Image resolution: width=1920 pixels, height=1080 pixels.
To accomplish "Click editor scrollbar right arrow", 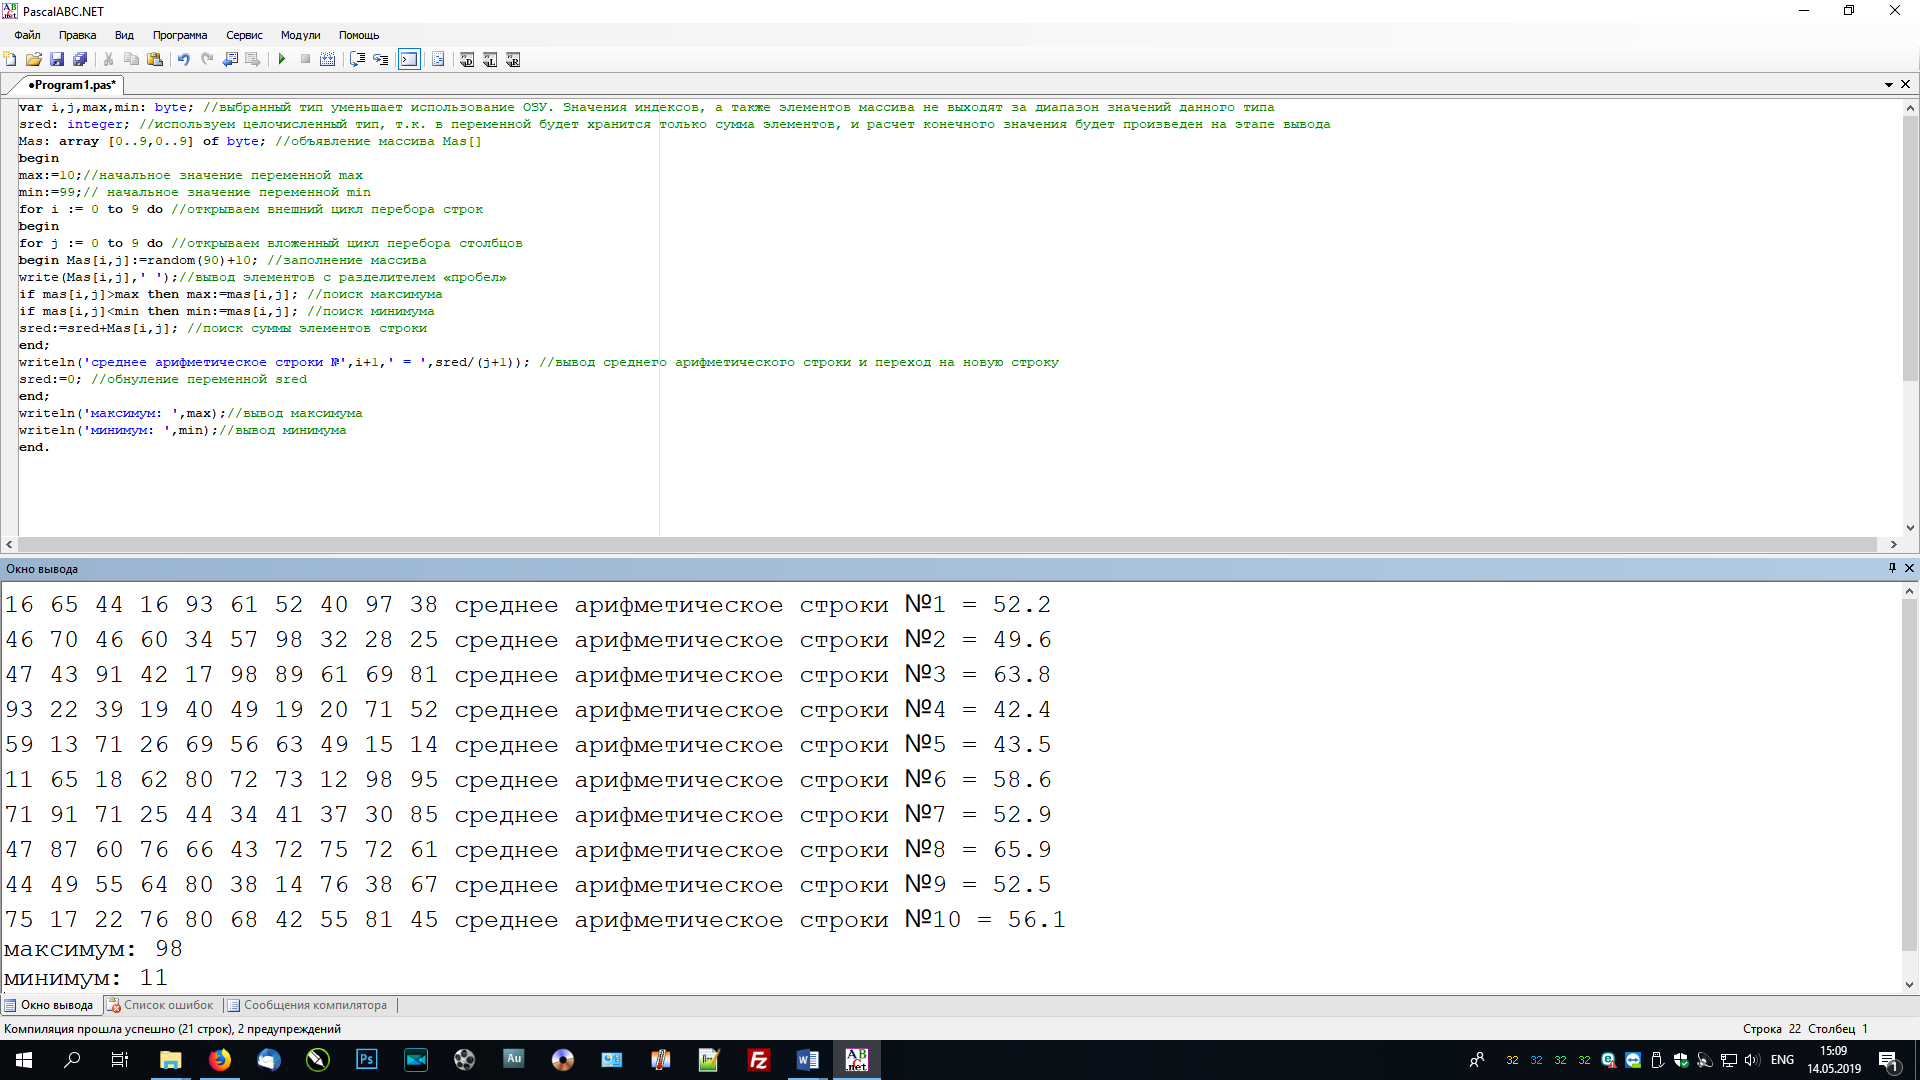I will click(x=1893, y=545).
